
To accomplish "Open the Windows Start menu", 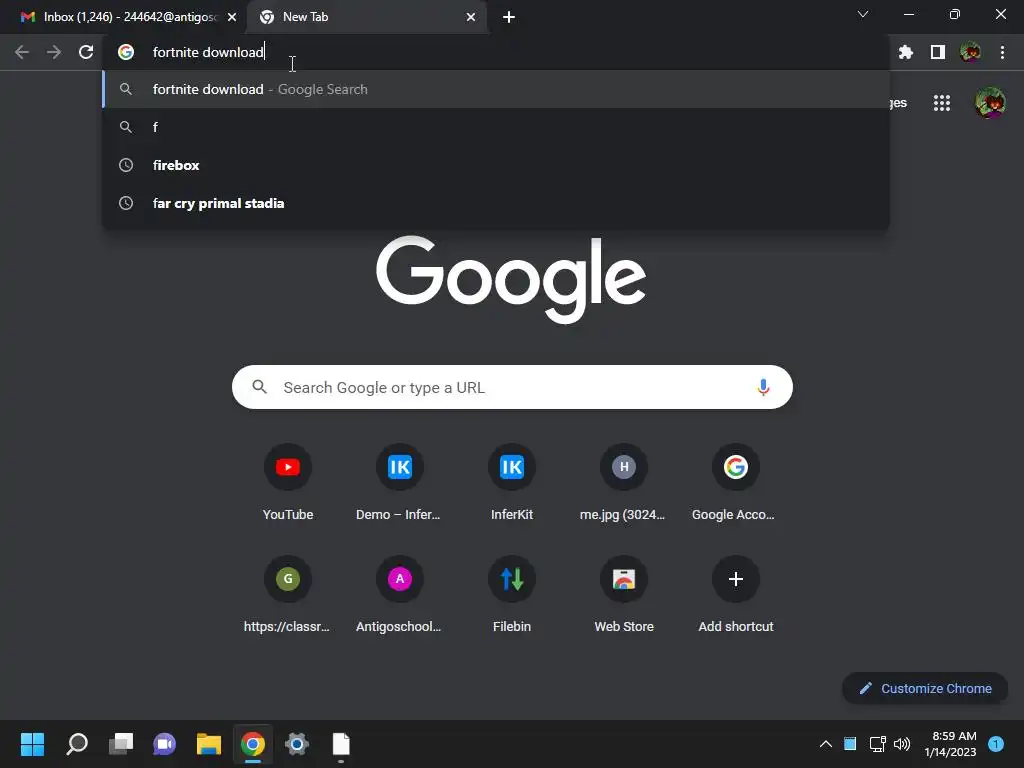I will (x=32, y=744).
